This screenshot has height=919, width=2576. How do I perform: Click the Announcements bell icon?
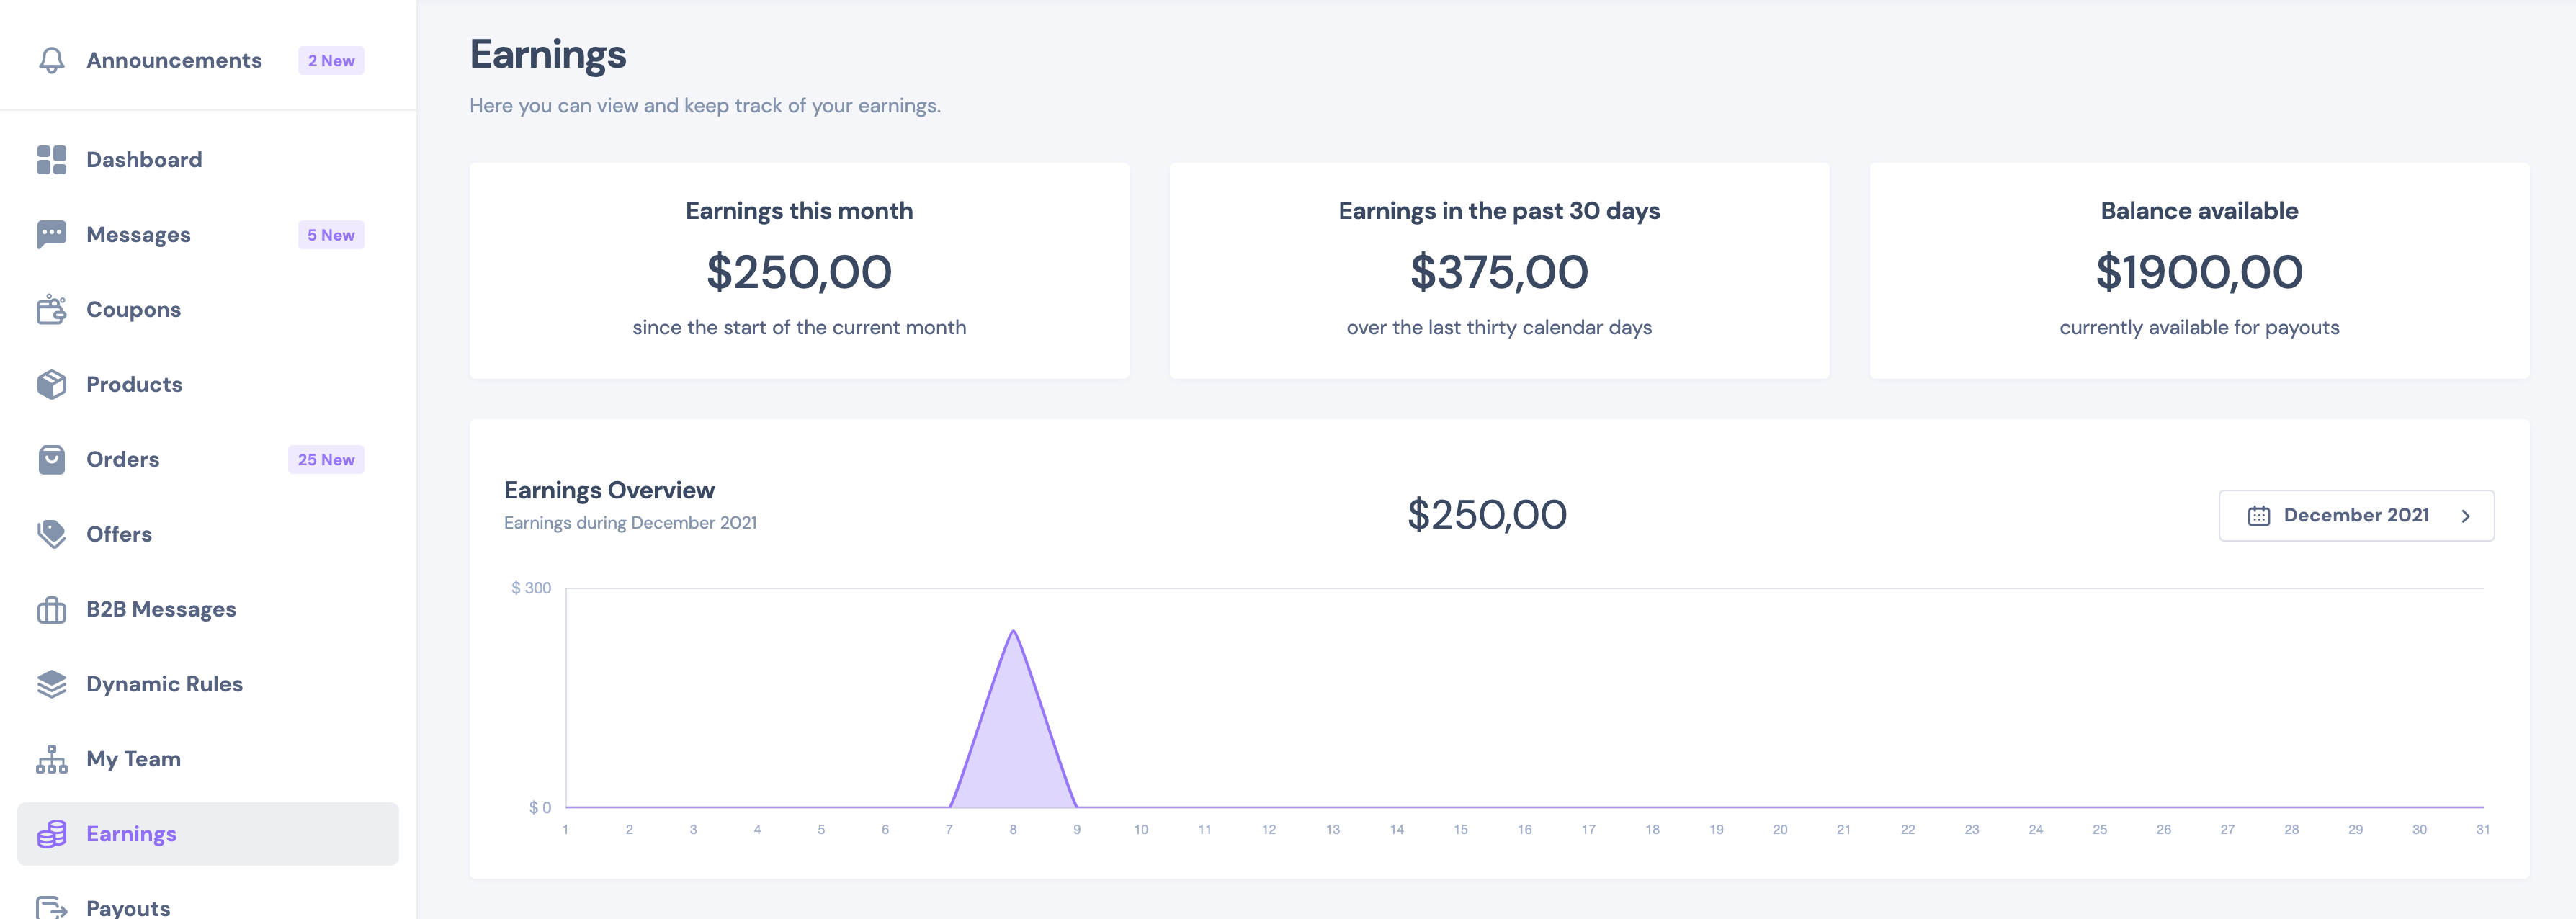pyautogui.click(x=52, y=60)
